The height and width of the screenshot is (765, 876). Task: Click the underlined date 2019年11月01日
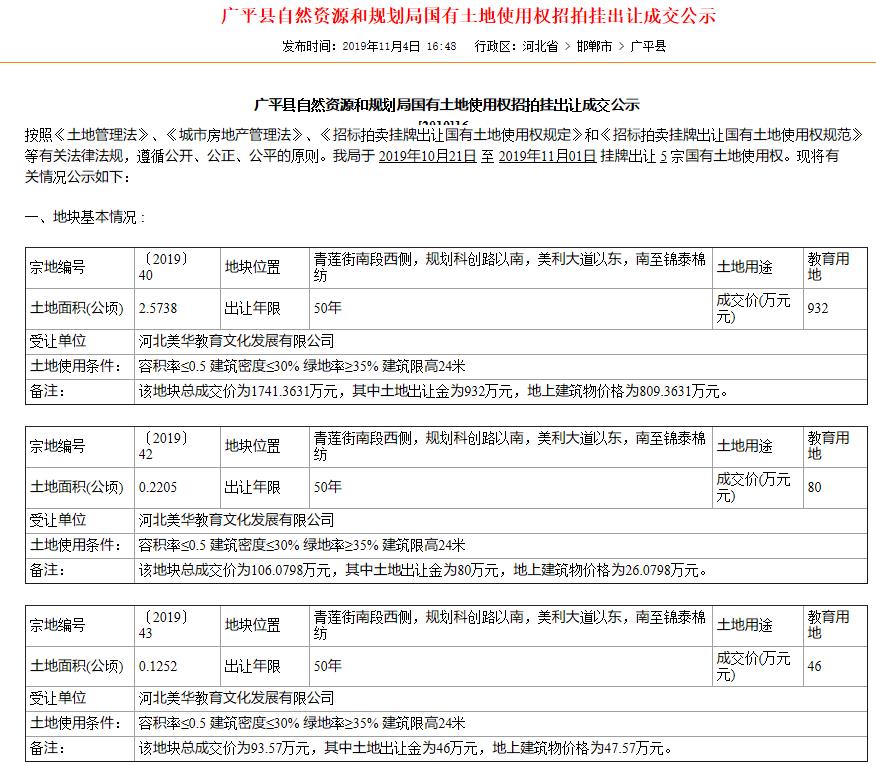pyautogui.click(x=547, y=156)
